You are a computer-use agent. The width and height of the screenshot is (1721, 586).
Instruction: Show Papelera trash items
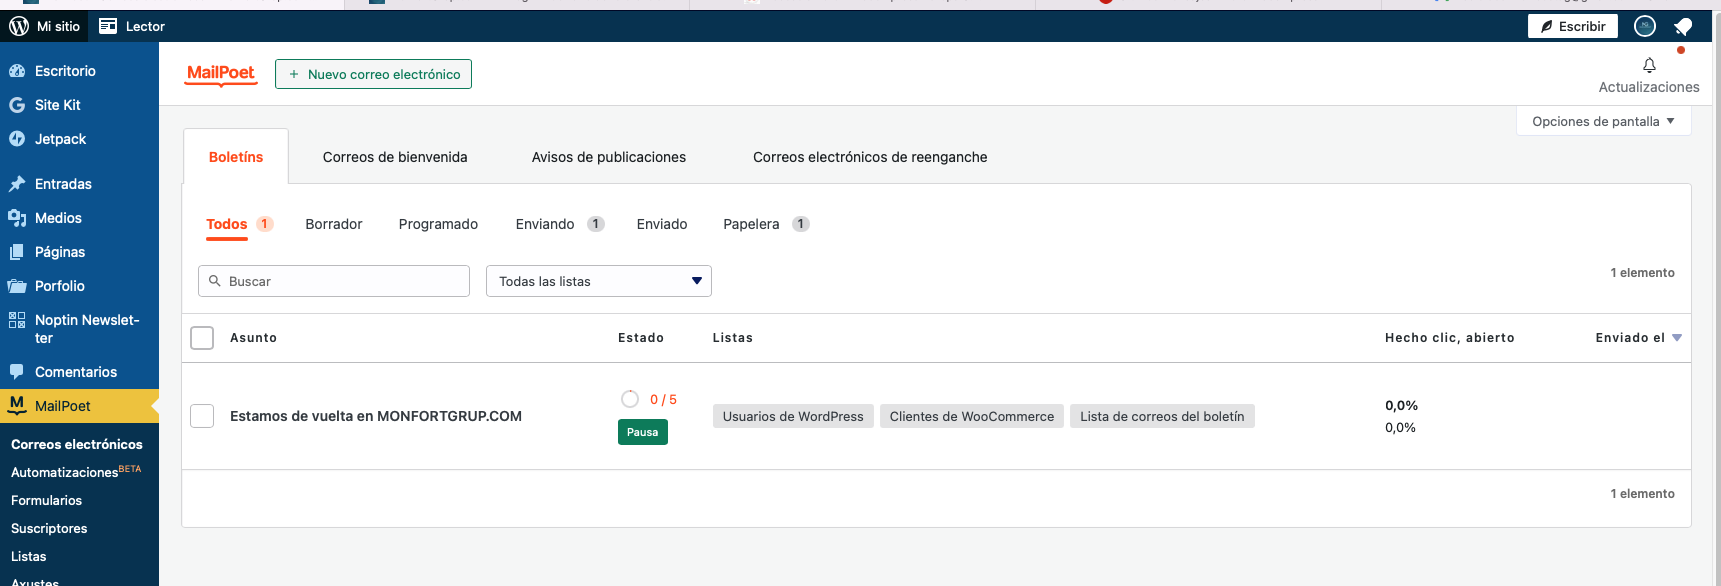[751, 224]
